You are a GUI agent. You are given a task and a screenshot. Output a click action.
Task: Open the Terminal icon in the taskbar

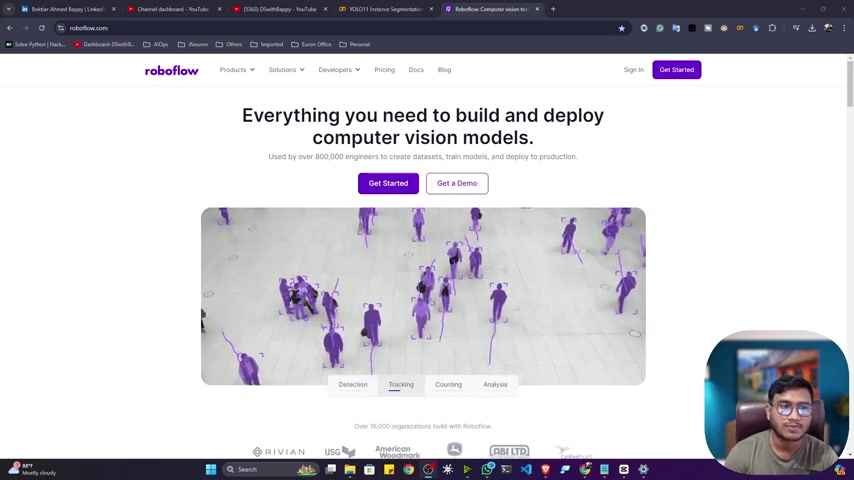point(506,469)
